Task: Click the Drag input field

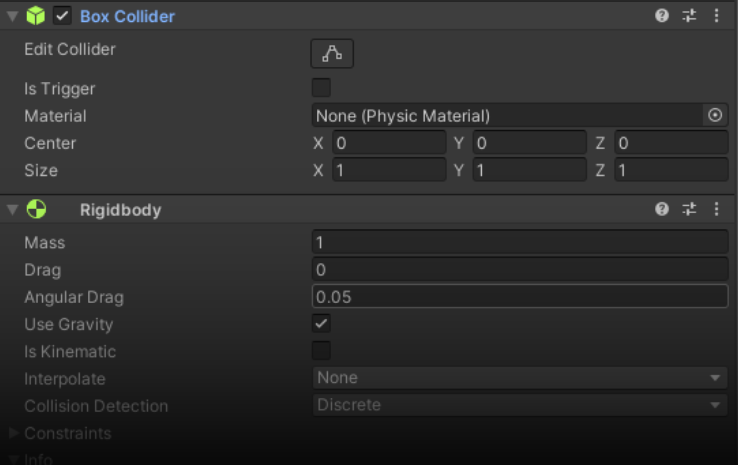Action: (520, 270)
